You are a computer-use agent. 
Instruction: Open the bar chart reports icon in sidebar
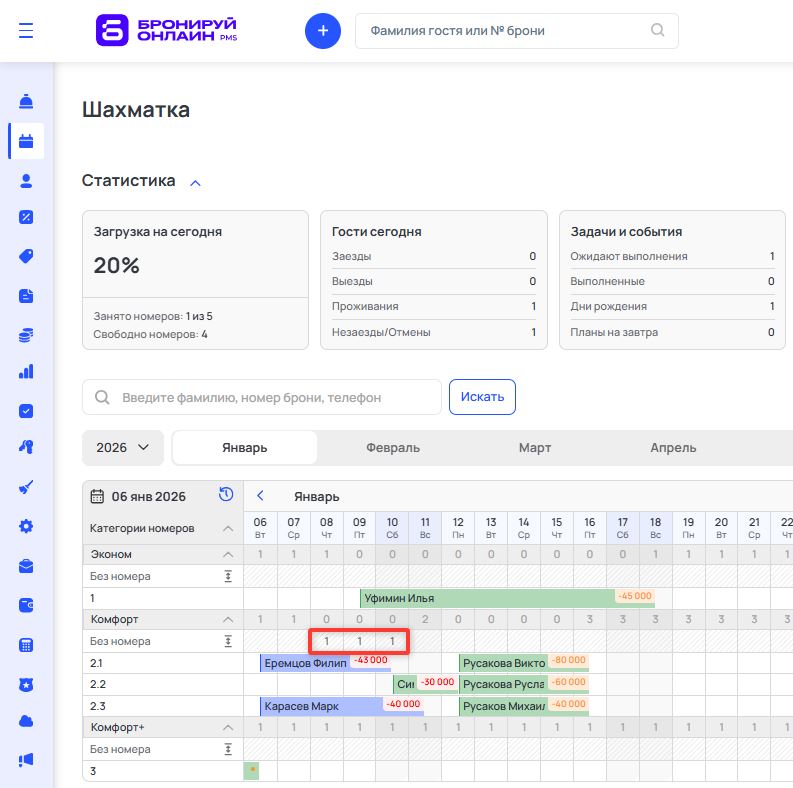coord(26,372)
